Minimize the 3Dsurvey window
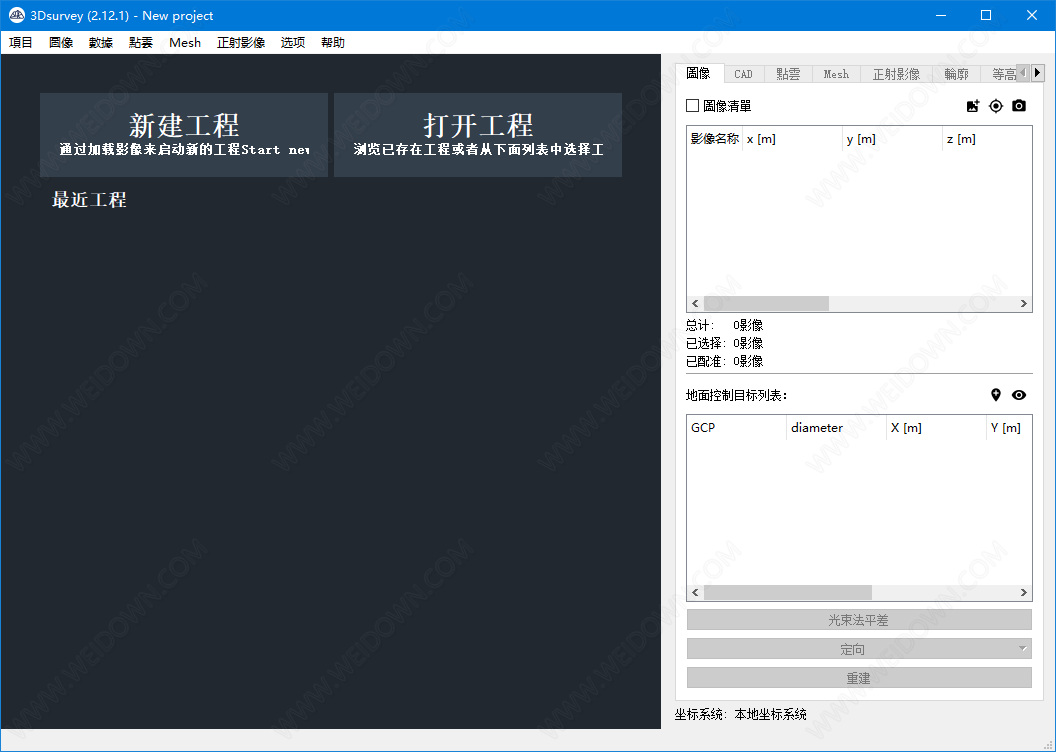1056x752 pixels. pos(941,15)
